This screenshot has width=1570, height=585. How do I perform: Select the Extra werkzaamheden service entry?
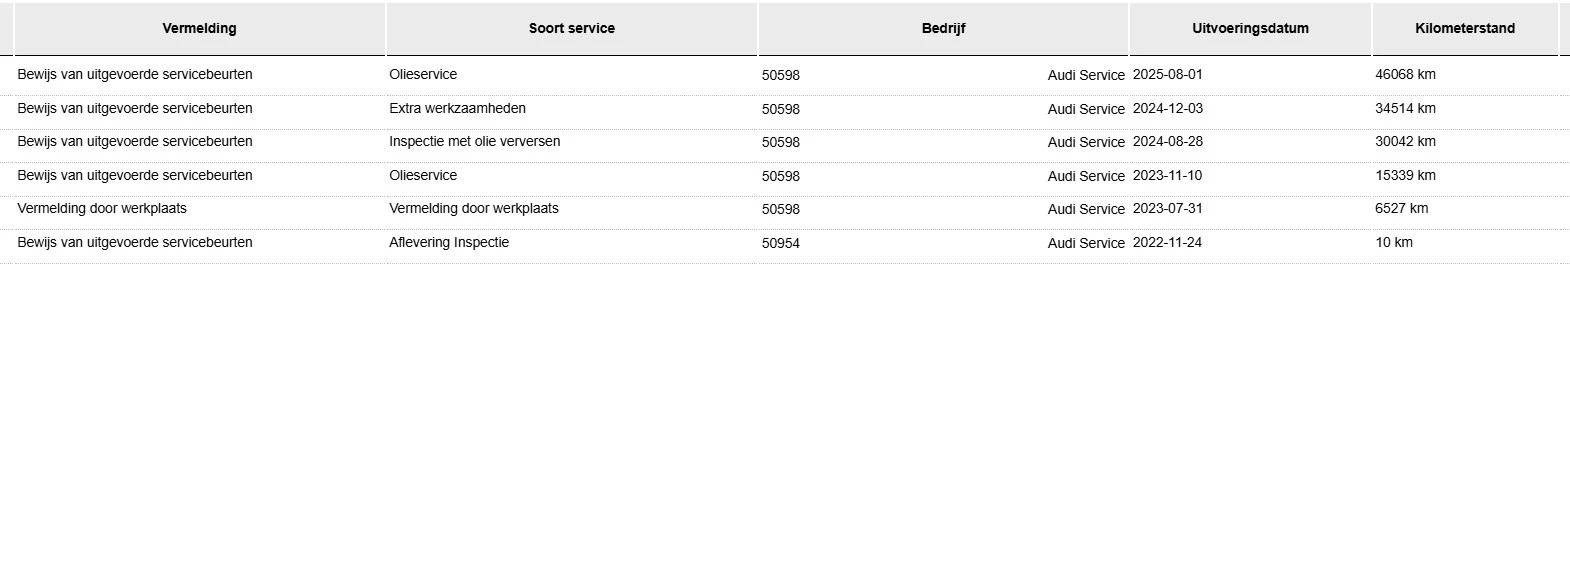(457, 108)
